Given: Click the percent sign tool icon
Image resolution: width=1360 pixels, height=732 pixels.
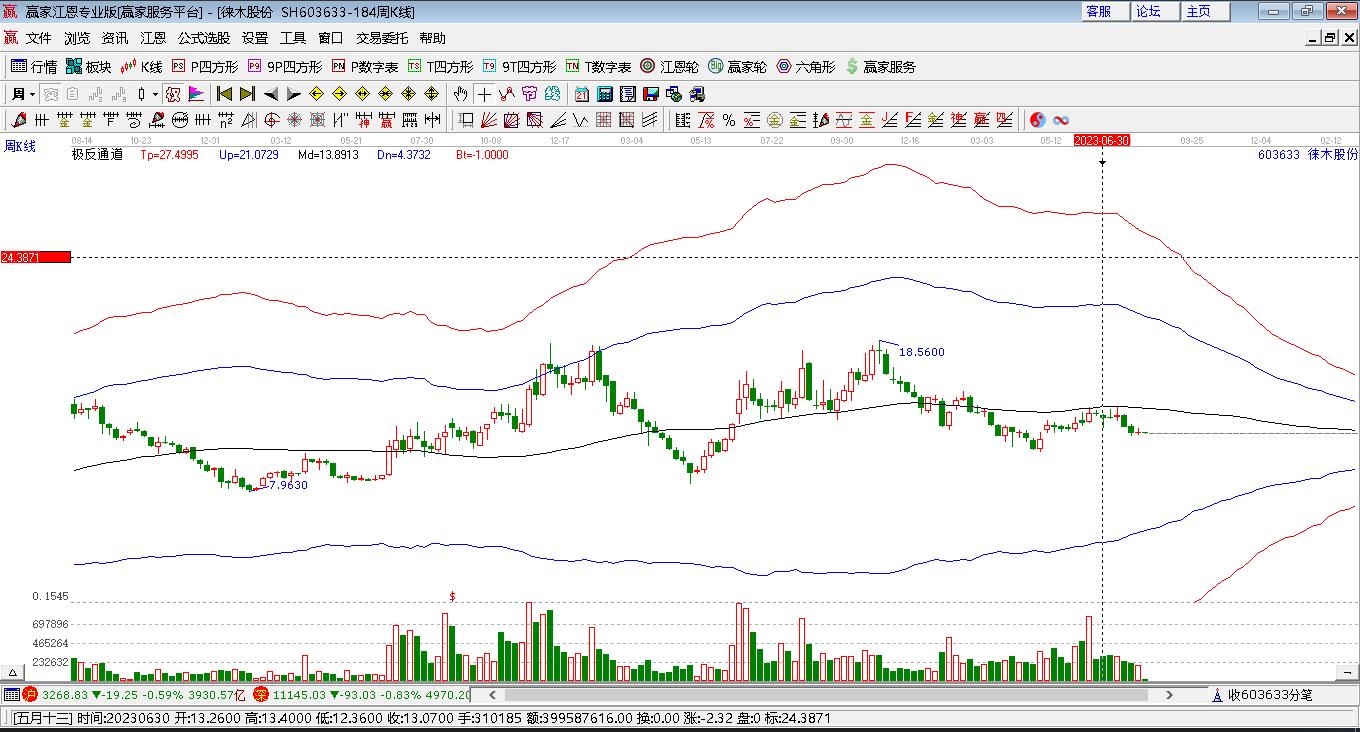Looking at the screenshot, I should [x=729, y=120].
